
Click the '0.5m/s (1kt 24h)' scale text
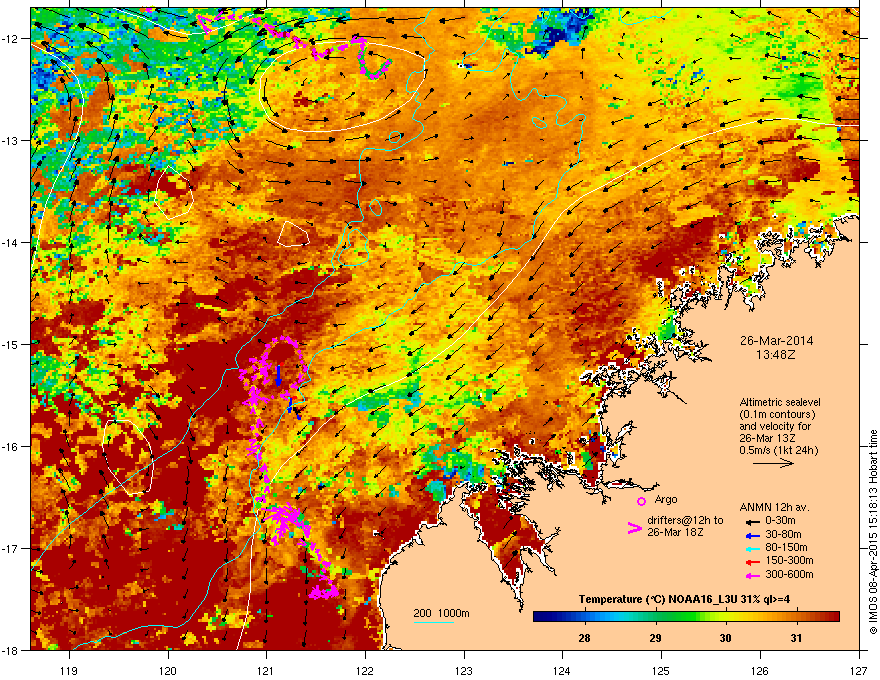778,450
